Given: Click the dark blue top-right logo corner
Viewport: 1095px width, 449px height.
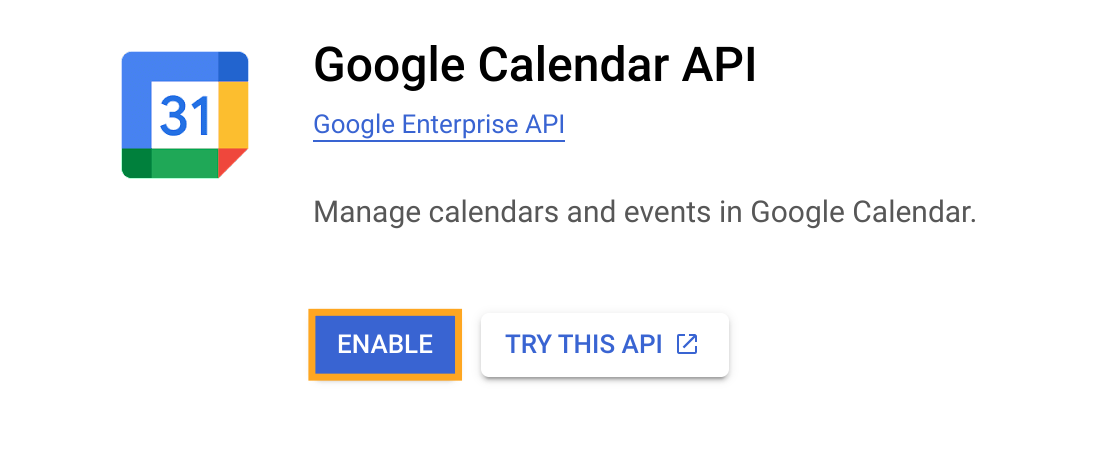Looking at the screenshot, I should (x=233, y=66).
